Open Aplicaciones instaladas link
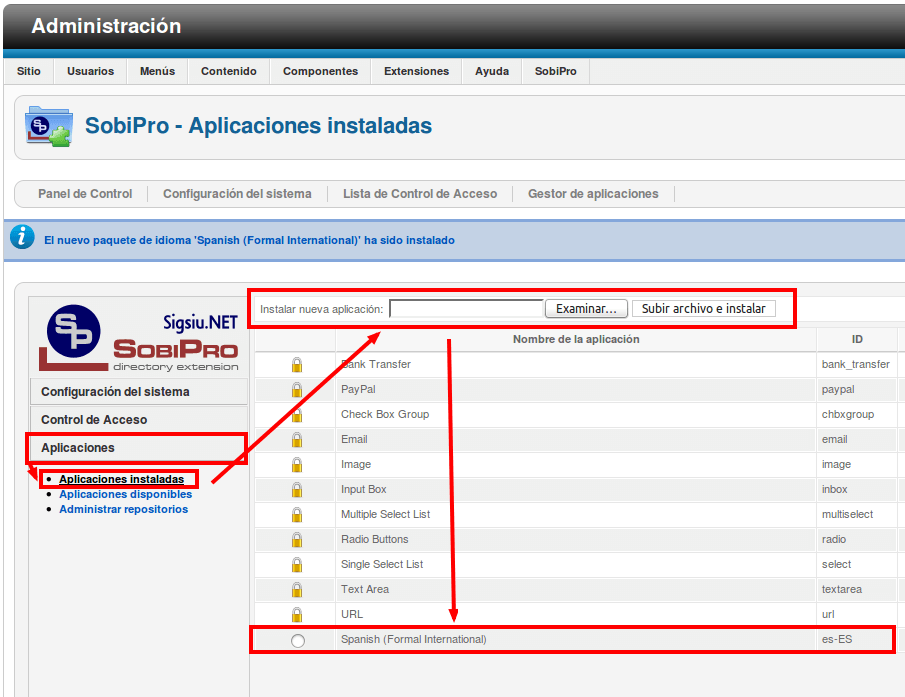This screenshot has width=905, height=697. 122,479
